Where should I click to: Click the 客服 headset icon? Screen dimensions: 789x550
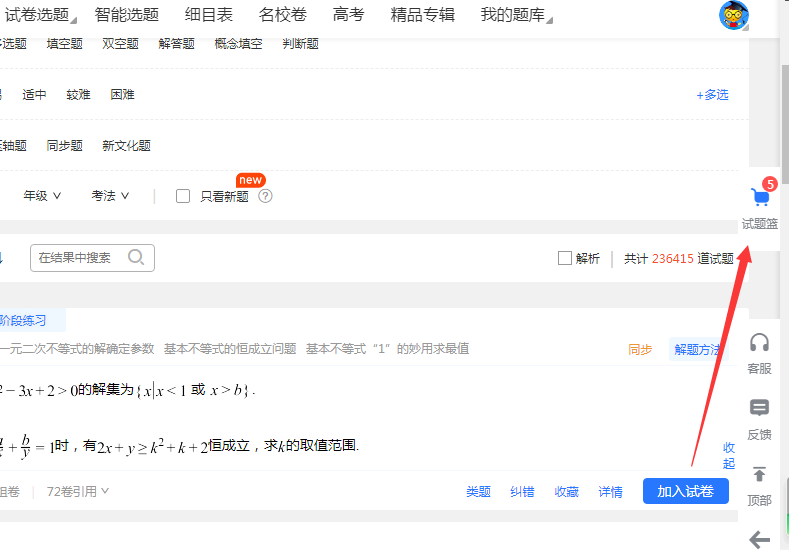759,344
